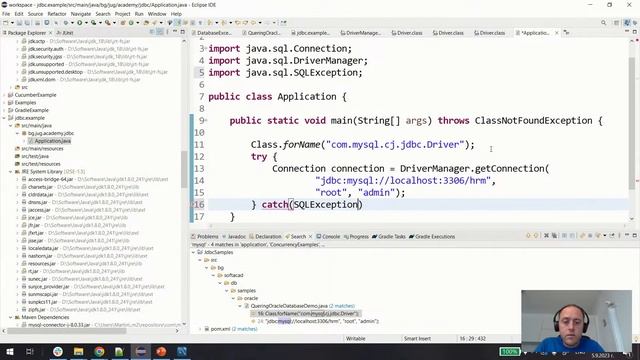Click the New file toolbar icon

6,23
